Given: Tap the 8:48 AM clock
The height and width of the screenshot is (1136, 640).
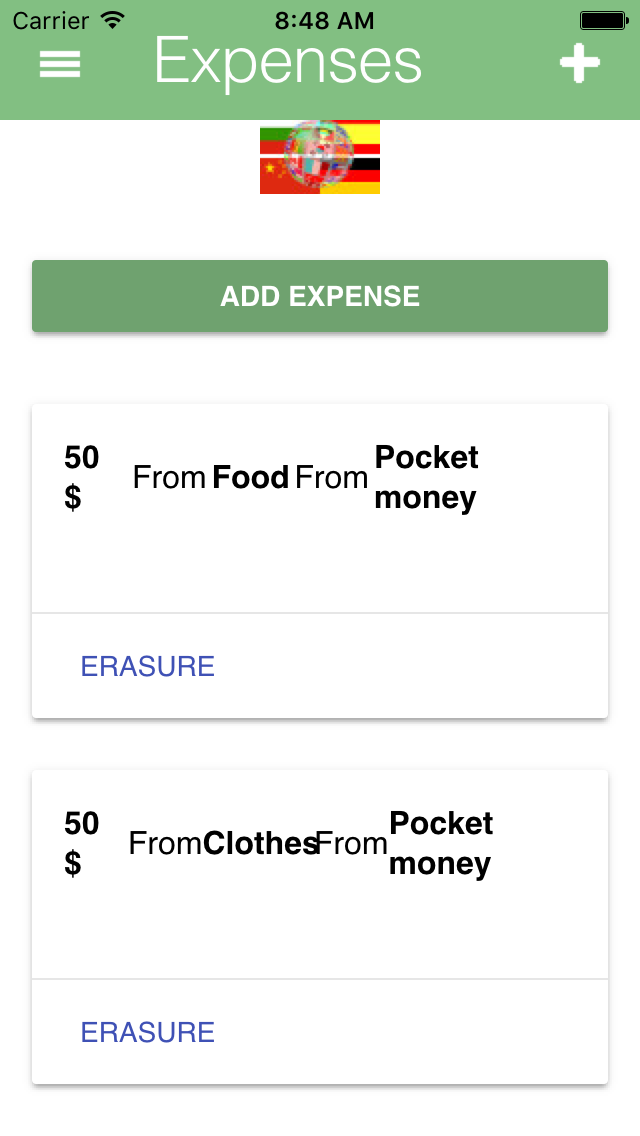Looking at the screenshot, I should (x=324, y=20).
